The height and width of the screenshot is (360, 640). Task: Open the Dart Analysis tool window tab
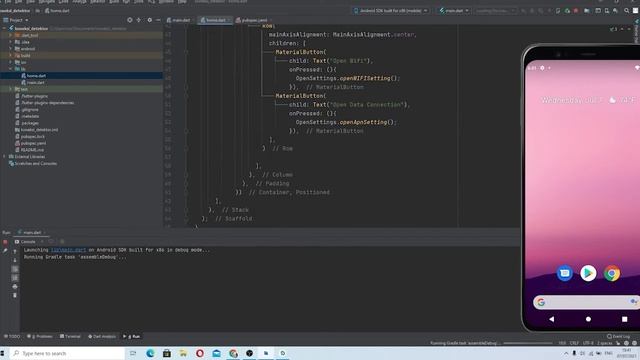[x=102, y=336]
